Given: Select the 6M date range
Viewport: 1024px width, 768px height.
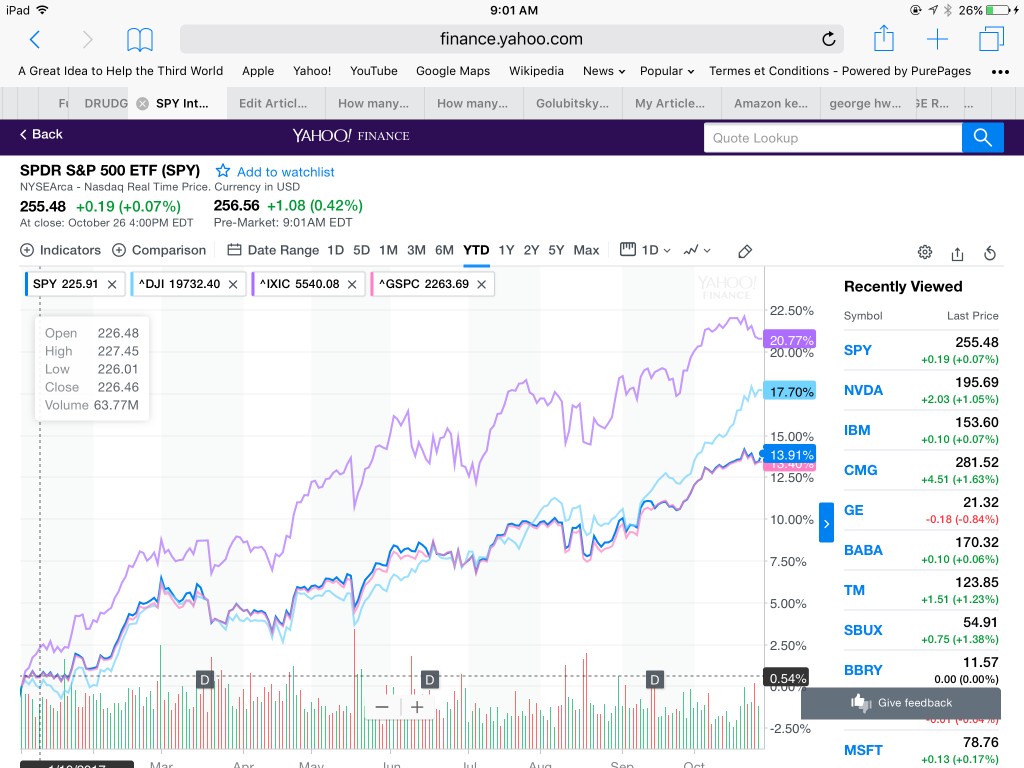Looking at the screenshot, I should coord(444,250).
